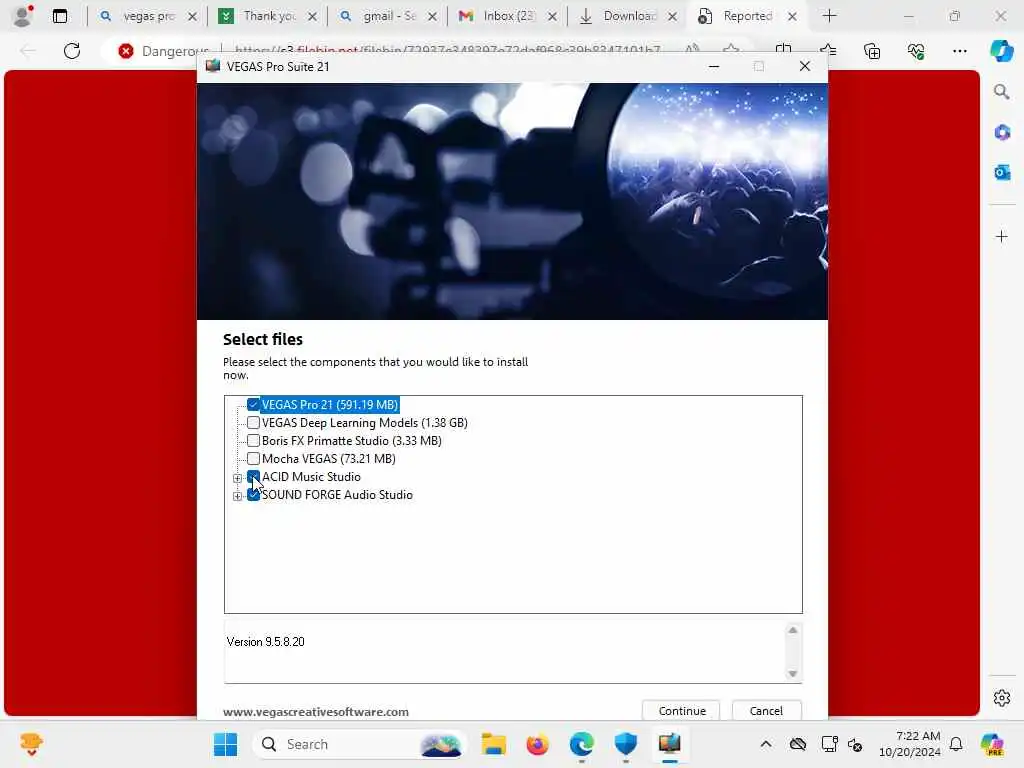Open the notifications bell
Viewport: 1024px width, 768px height.
click(x=956, y=744)
